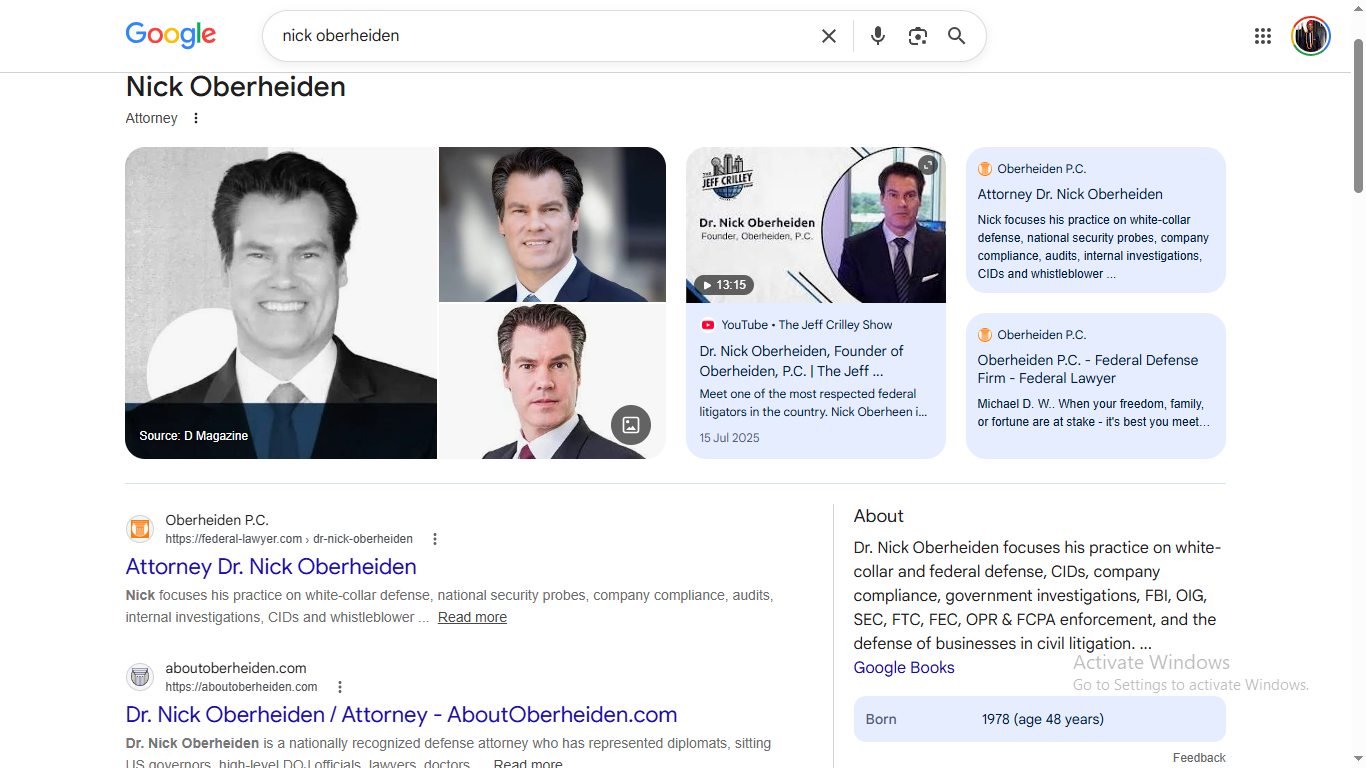
Task: Click the federal-lawyer.com URL breadcrumb
Action: pyautogui.click(x=289, y=539)
